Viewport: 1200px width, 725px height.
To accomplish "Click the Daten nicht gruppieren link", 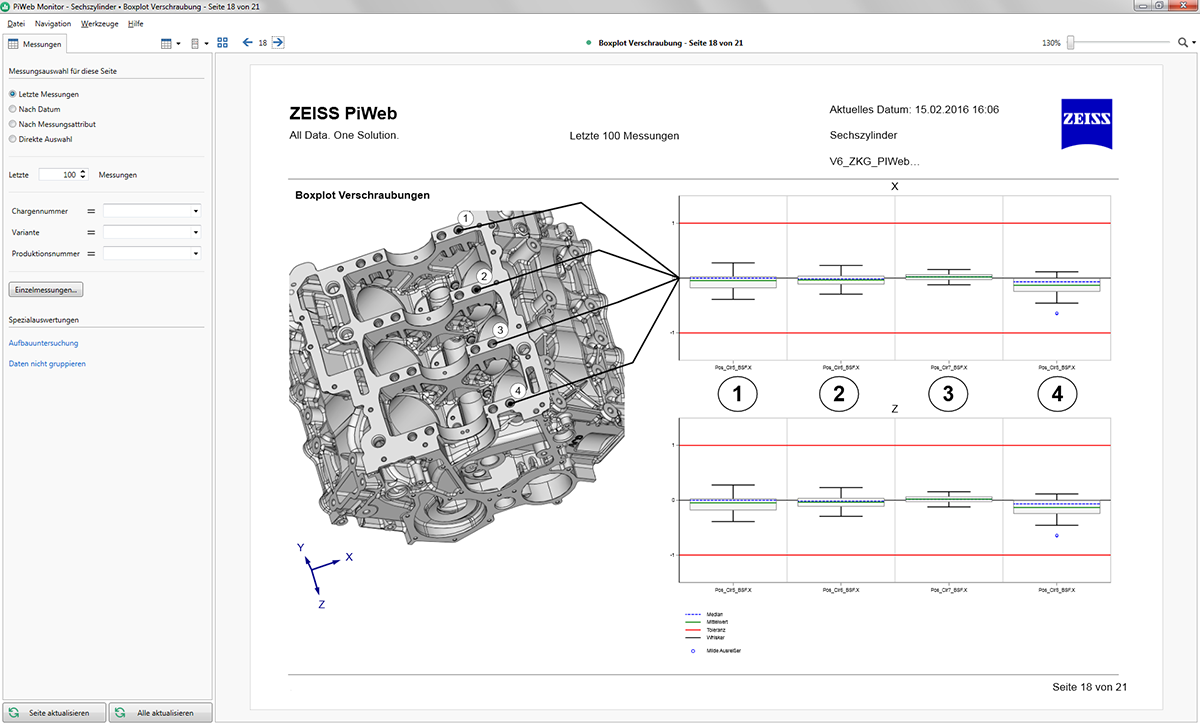I will click(x=47, y=364).
